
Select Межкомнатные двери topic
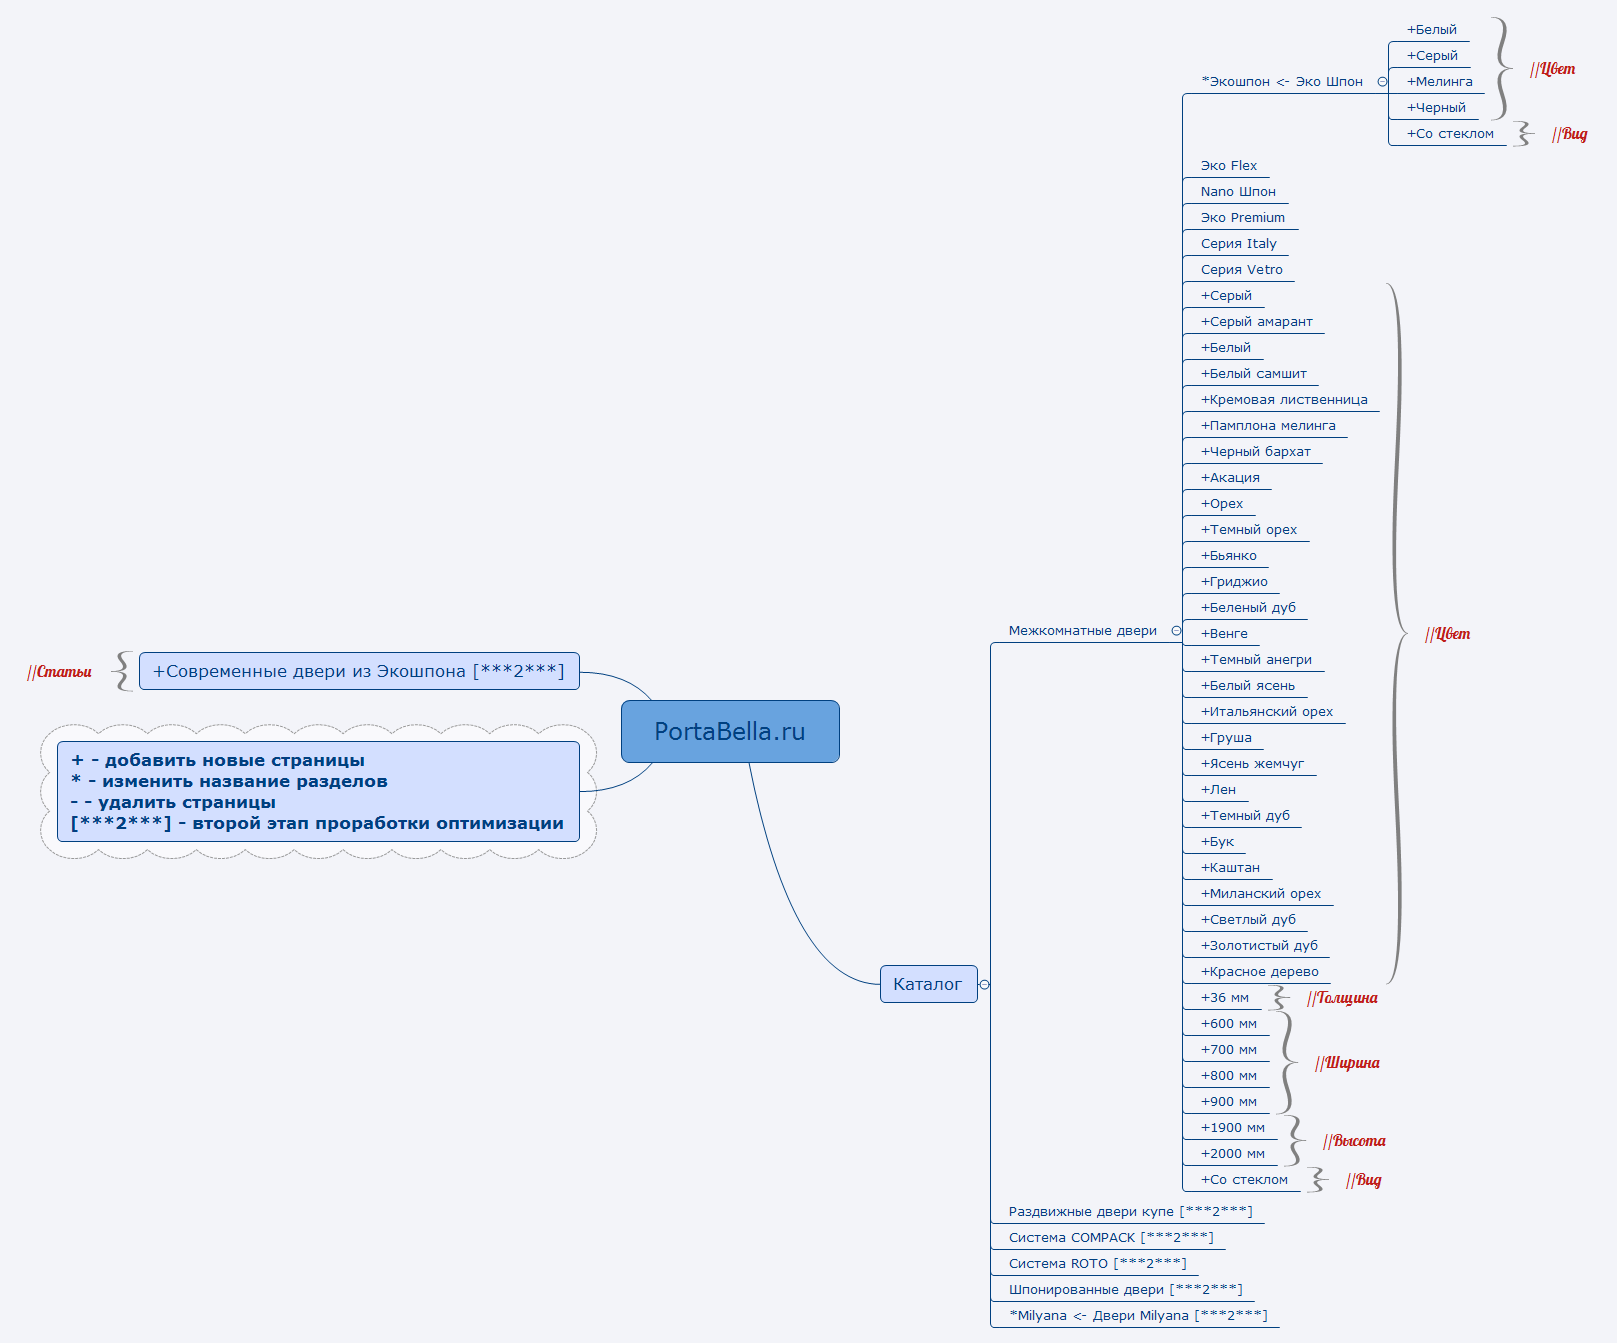pyautogui.click(x=1083, y=631)
